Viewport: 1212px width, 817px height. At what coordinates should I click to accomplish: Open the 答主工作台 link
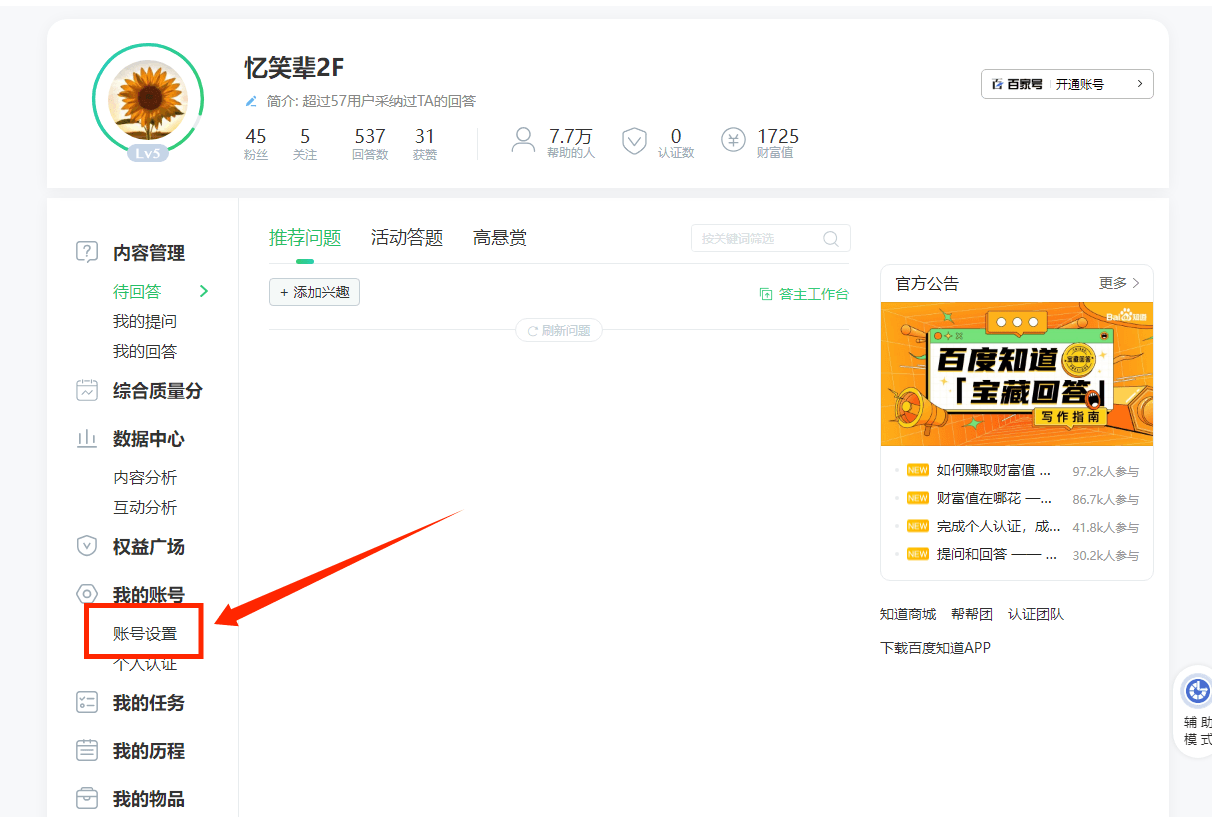[805, 294]
